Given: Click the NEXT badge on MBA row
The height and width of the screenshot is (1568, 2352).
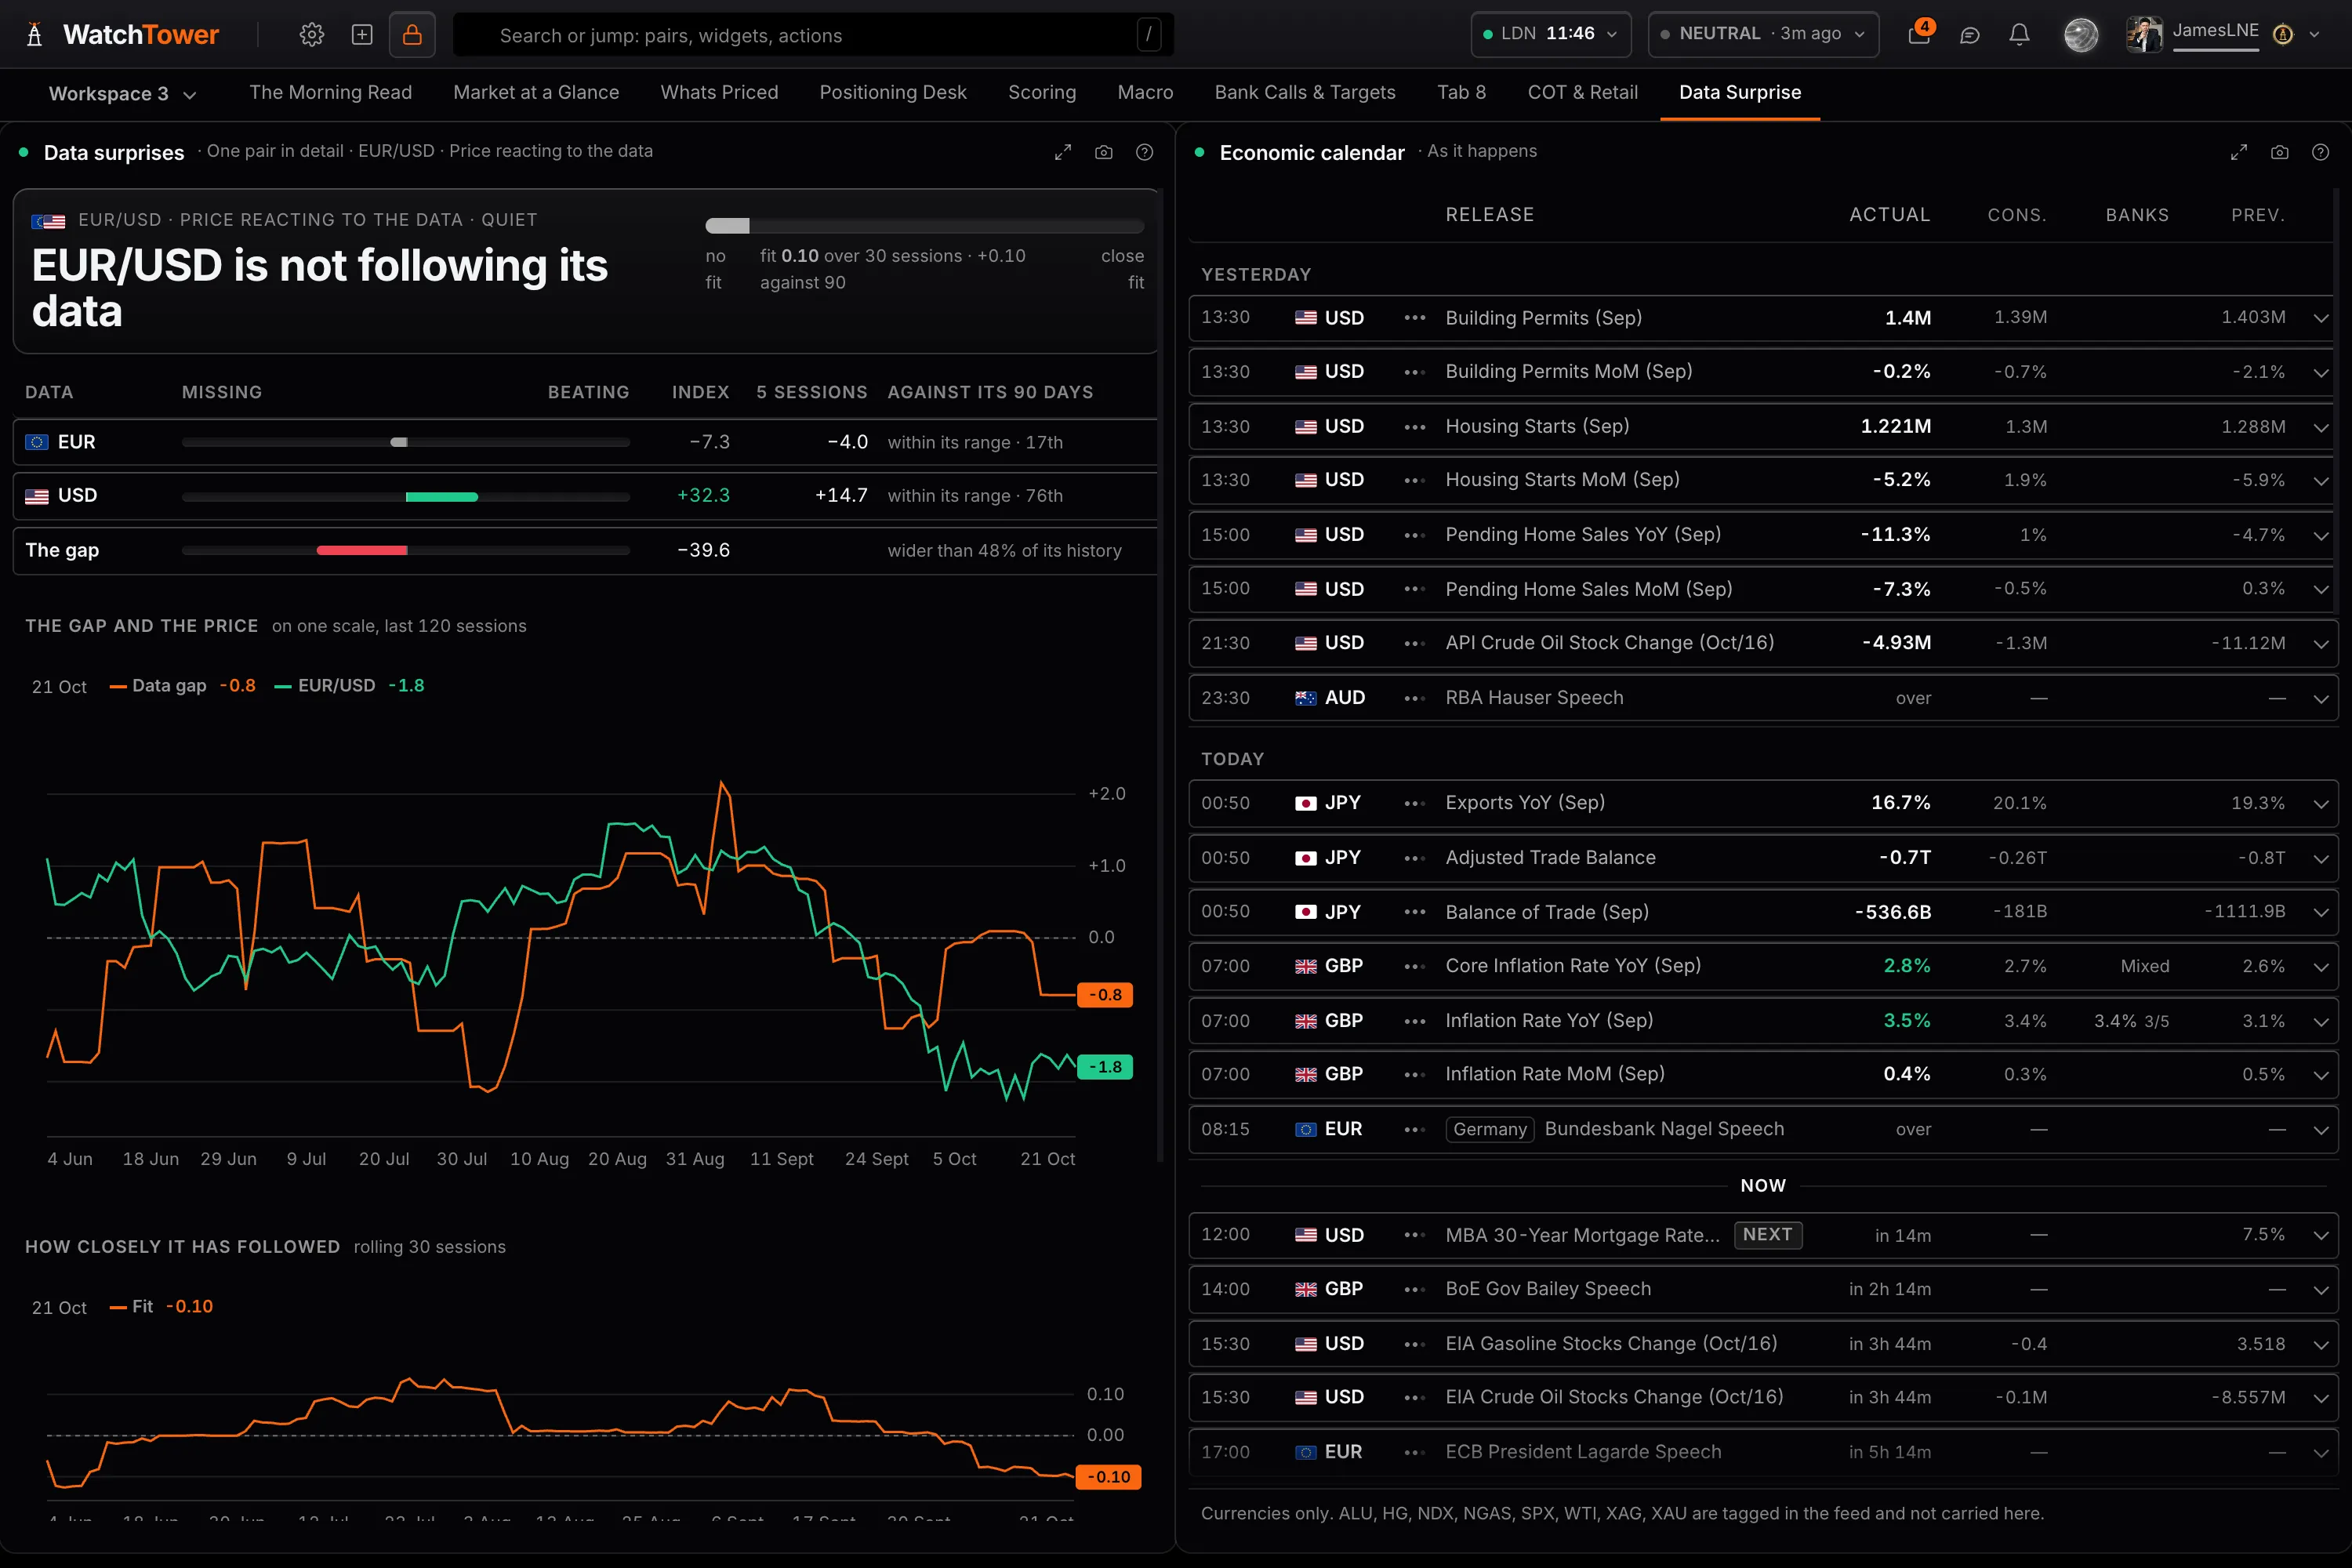Looking at the screenshot, I should pos(1768,1235).
